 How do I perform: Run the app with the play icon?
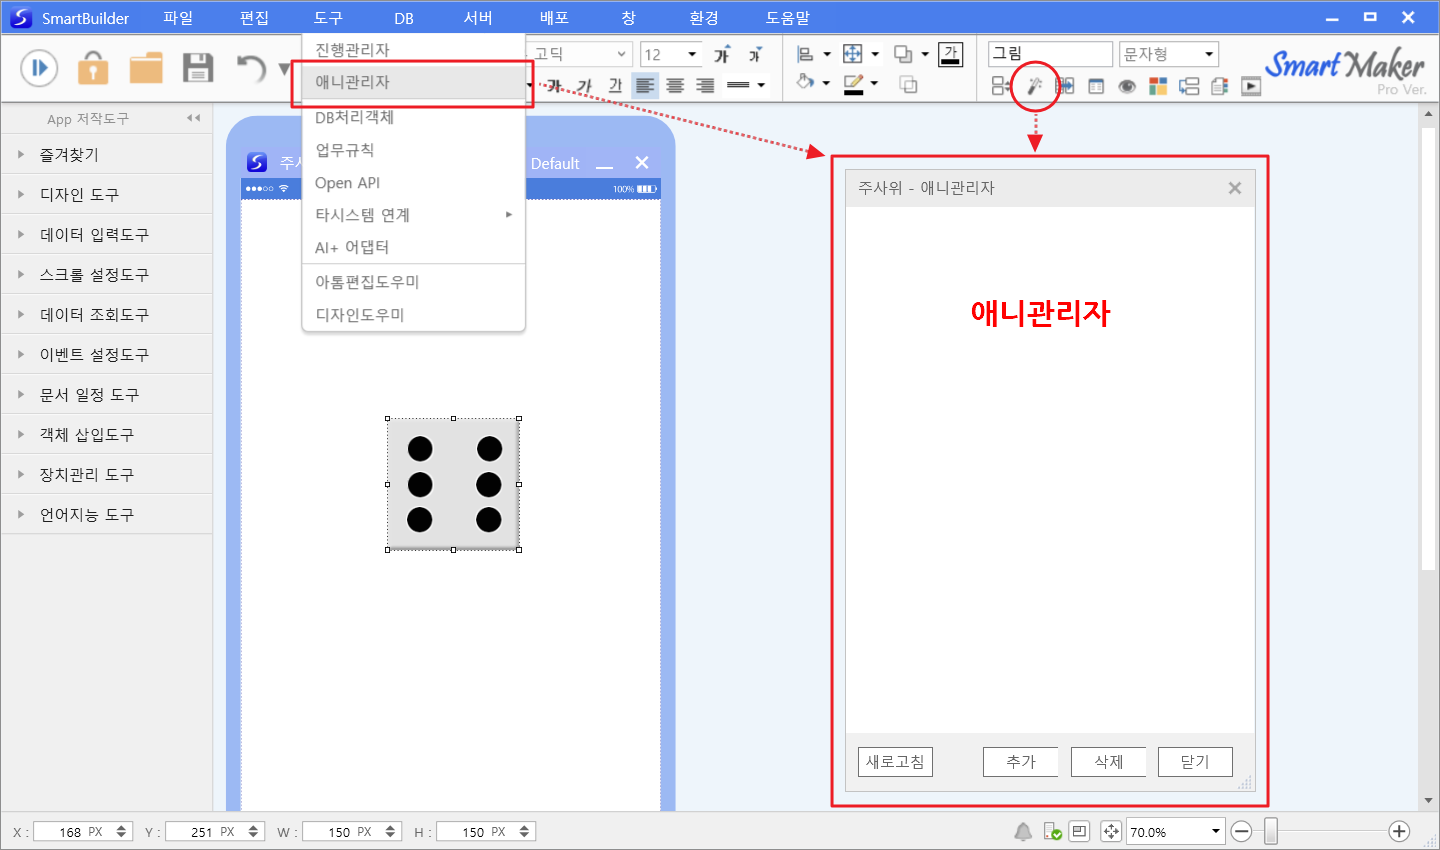(x=39, y=68)
